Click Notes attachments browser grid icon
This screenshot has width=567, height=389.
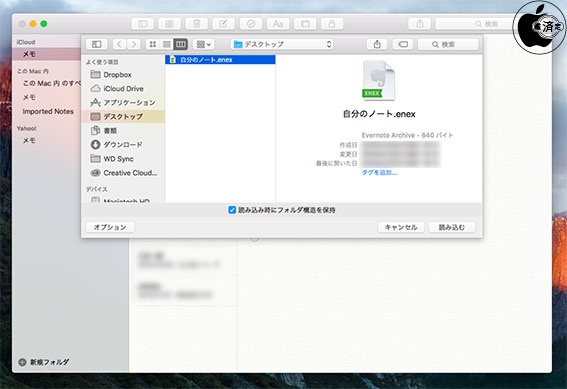coord(169,24)
